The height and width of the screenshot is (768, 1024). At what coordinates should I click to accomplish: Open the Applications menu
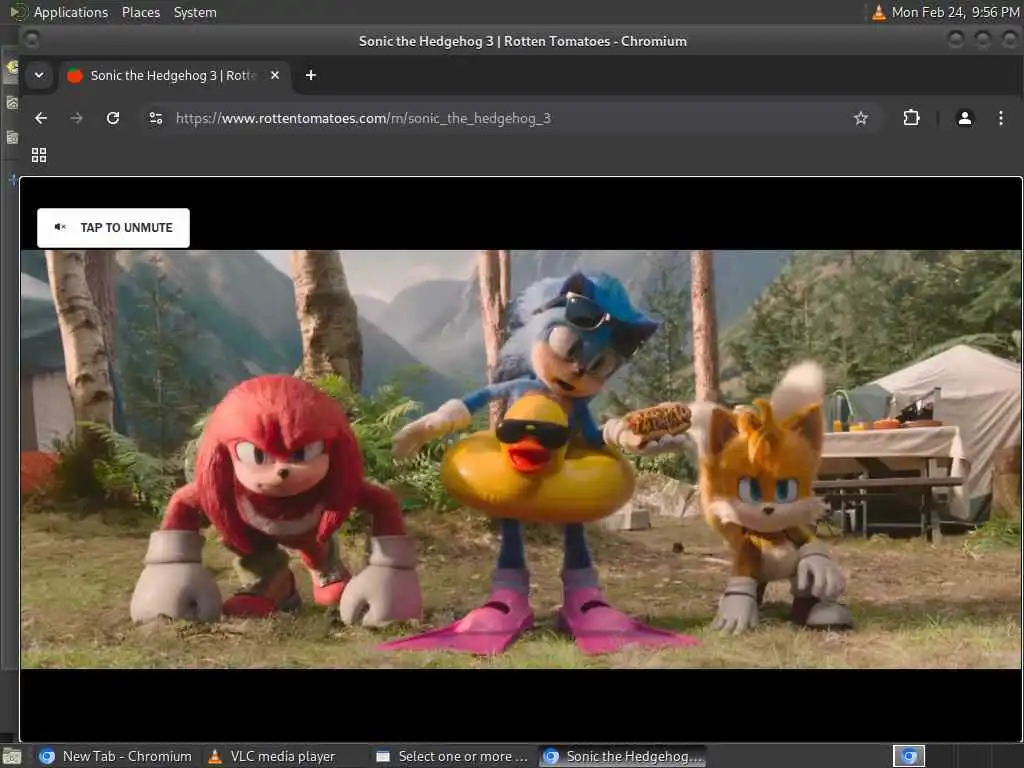click(71, 12)
